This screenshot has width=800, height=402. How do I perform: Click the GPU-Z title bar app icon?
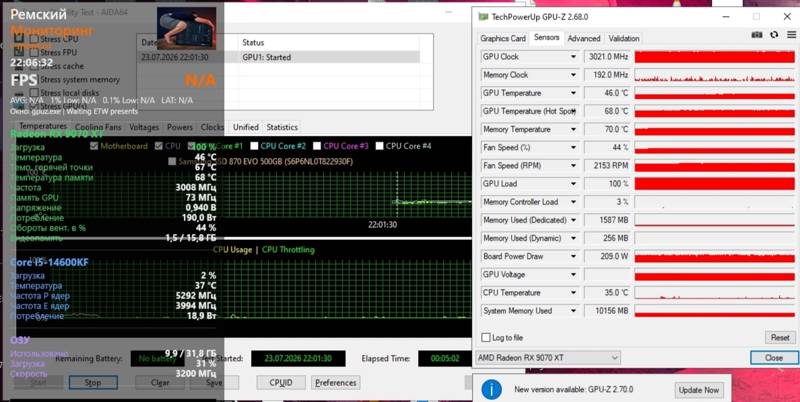[x=483, y=17]
